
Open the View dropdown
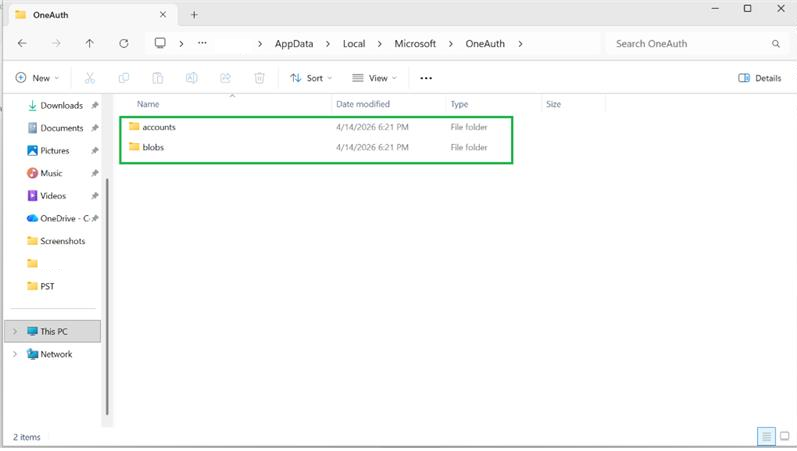[x=374, y=78]
